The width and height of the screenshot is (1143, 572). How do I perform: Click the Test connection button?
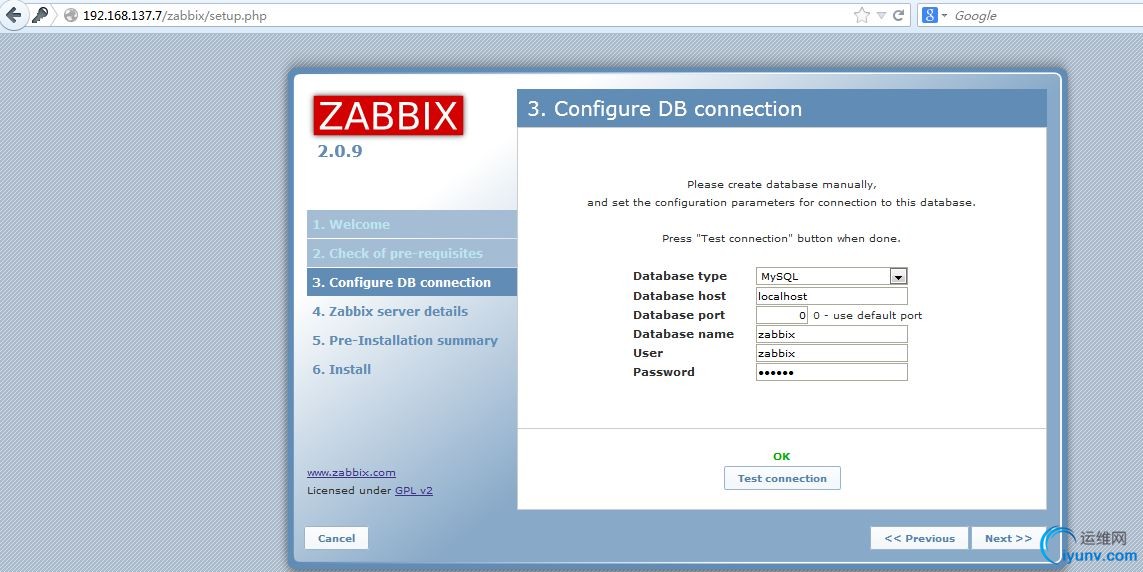782,478
